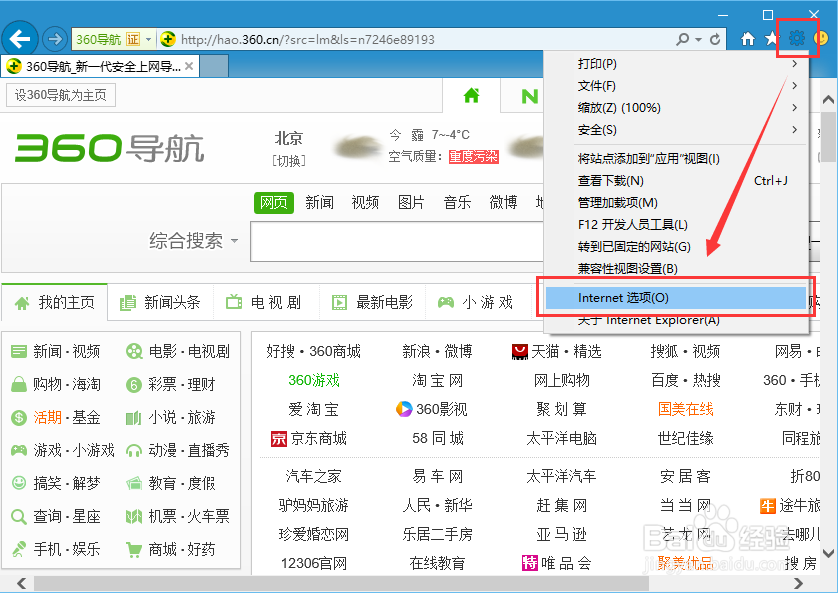Click the green N icon tab
This screenshot has width=838, height=593.
point(529,96)
